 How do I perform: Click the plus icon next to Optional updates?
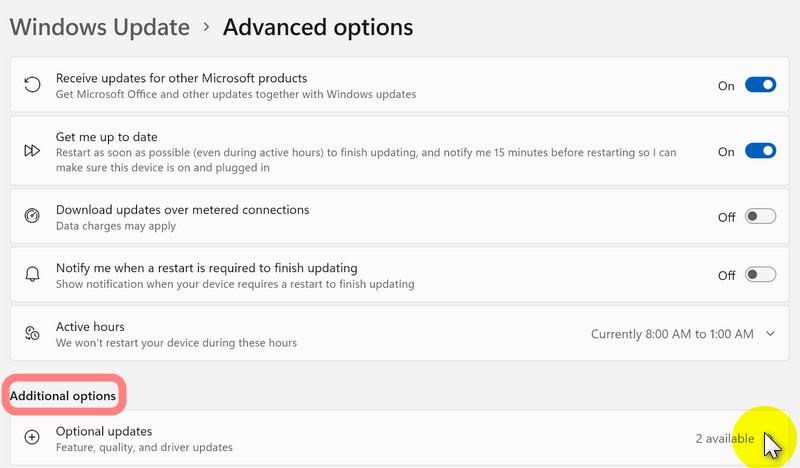point(32,438)
